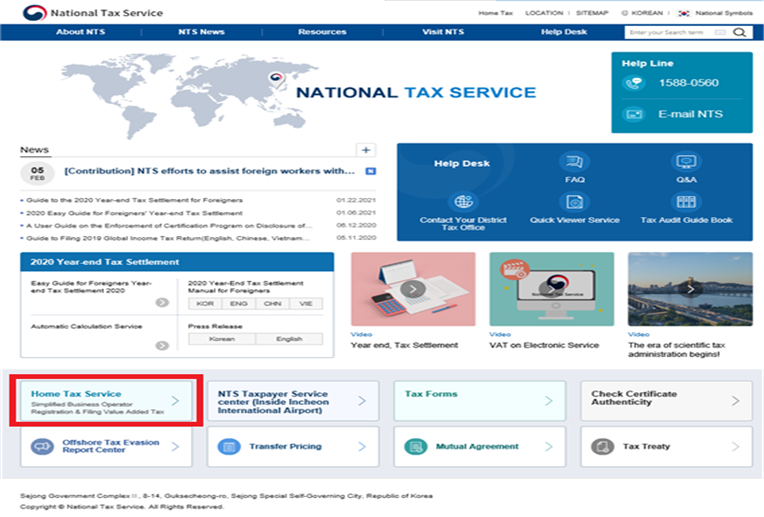Open User Guide on Enforcement of Certification Program
The width and height of the screenshot is (764, 517).
pyautogui.click(x=169, y=226)
